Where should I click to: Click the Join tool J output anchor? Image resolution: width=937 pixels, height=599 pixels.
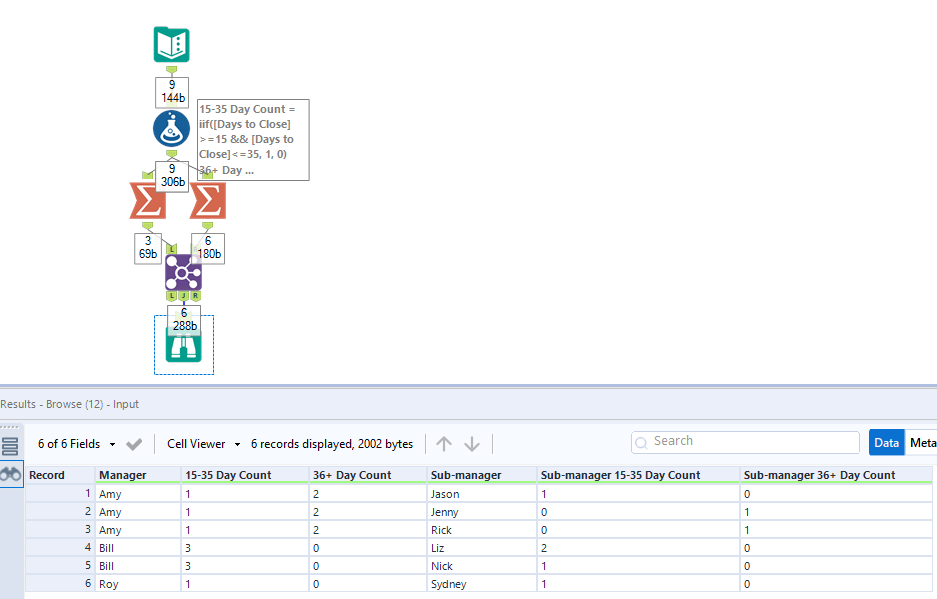183,296
